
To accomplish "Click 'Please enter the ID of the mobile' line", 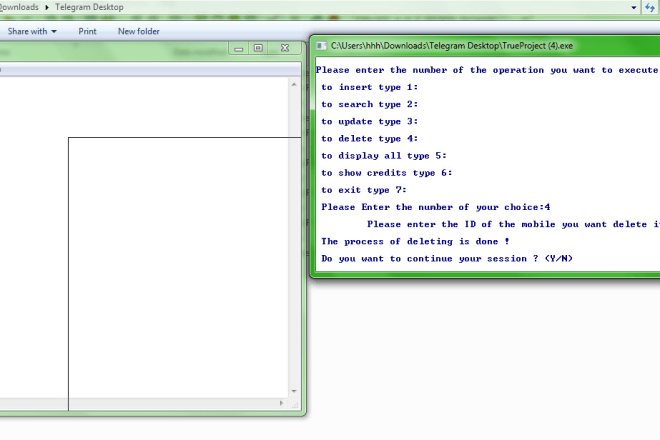I will (514, 224).
